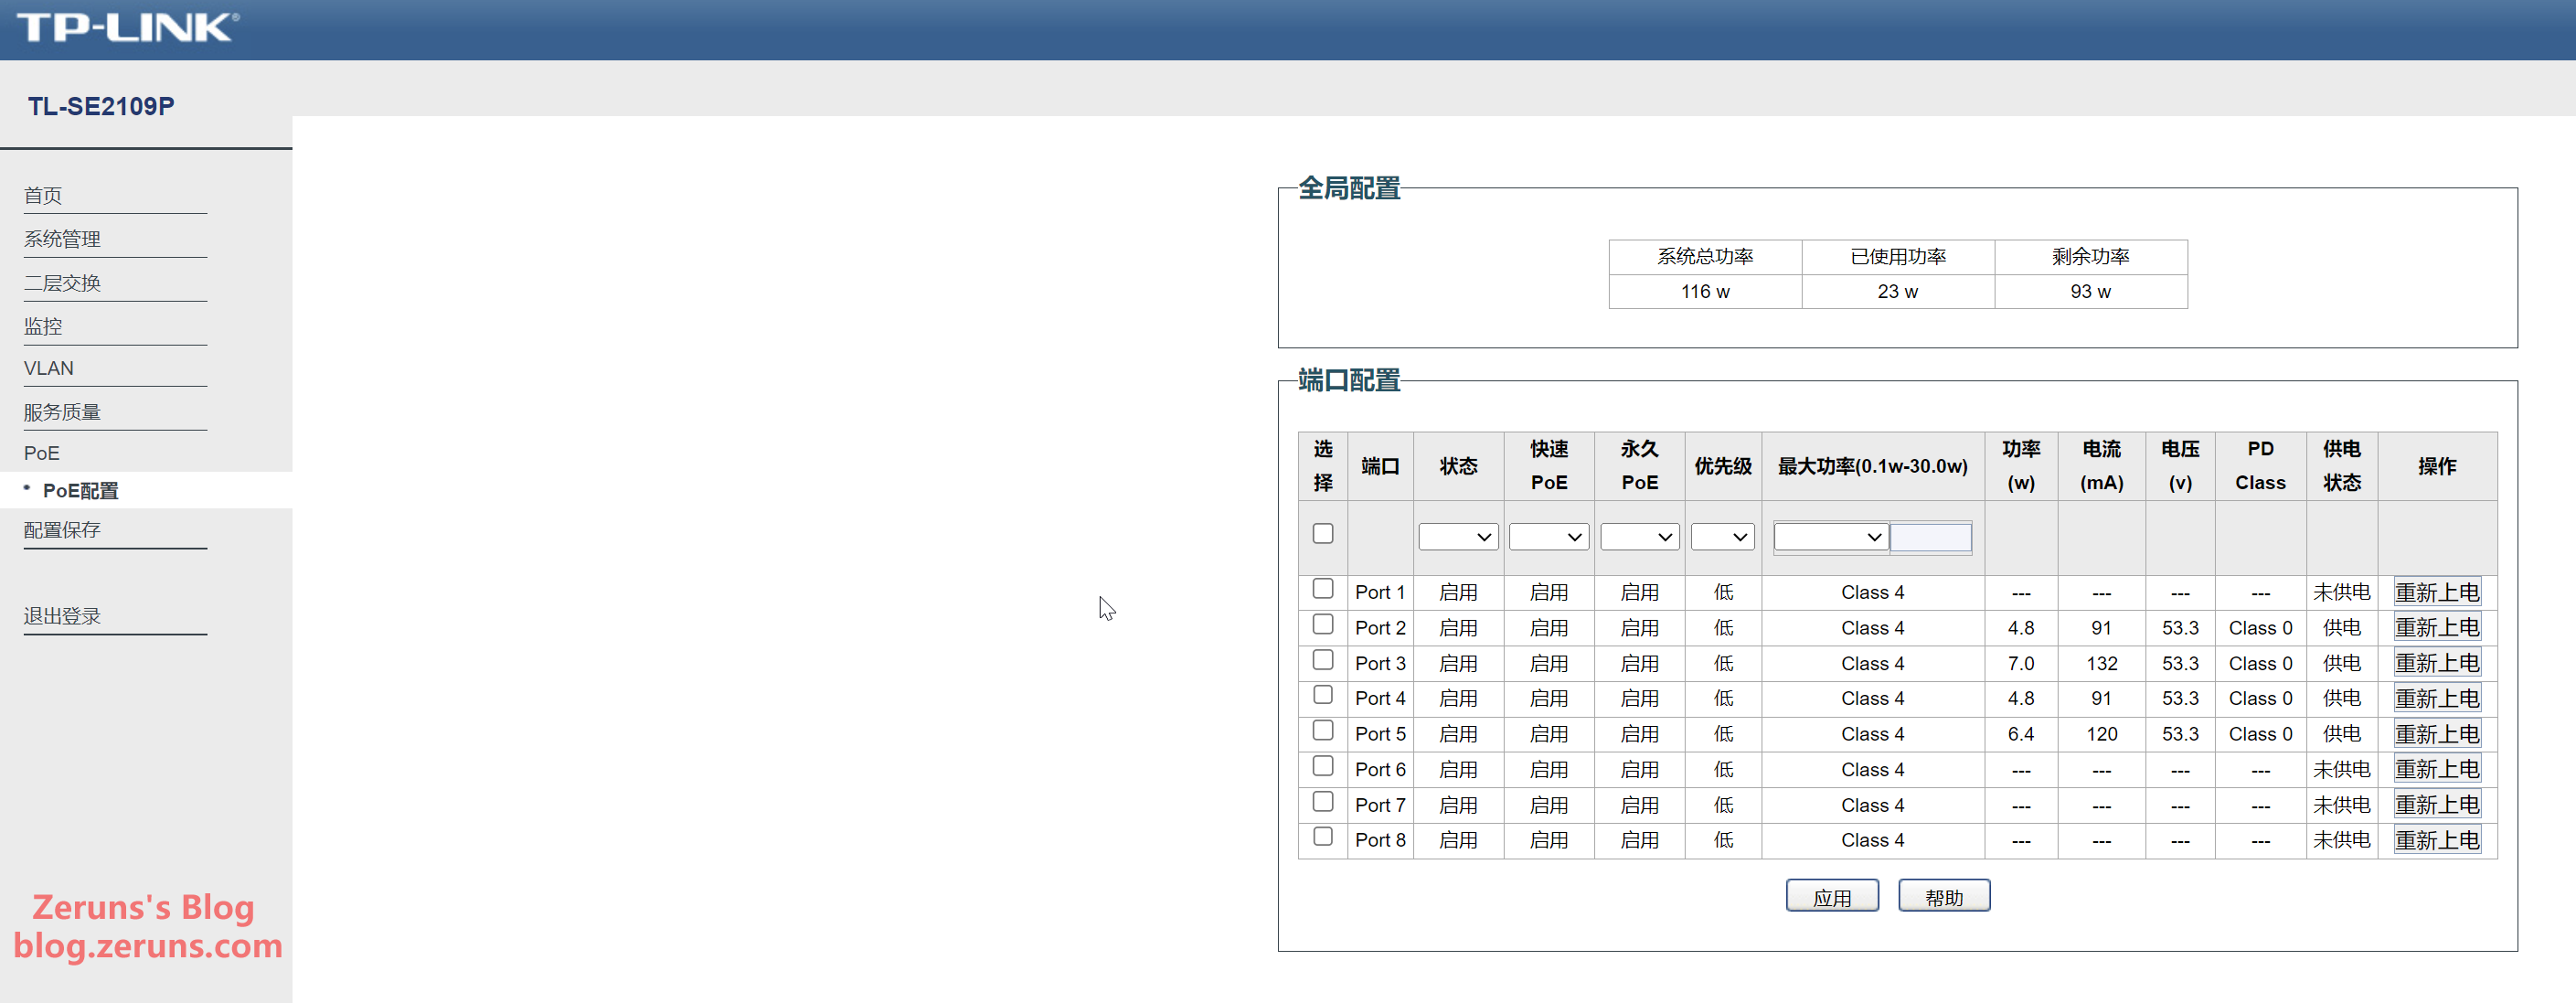
Task: Open 系统管理 menu in sidebar
Action: (x=62, y=240)
